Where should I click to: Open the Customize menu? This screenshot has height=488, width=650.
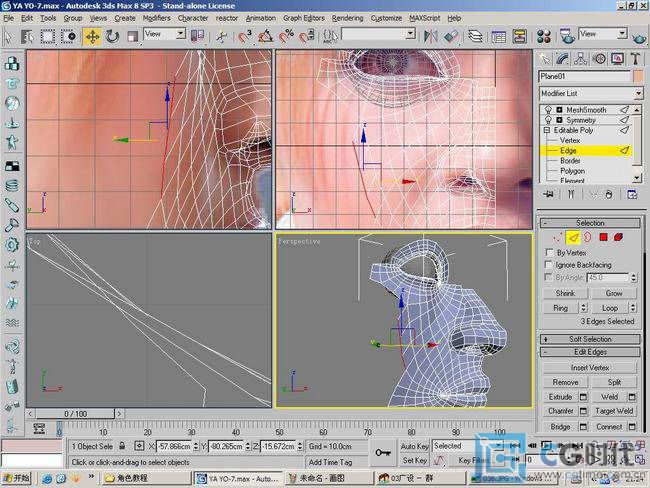pos(386,18)
